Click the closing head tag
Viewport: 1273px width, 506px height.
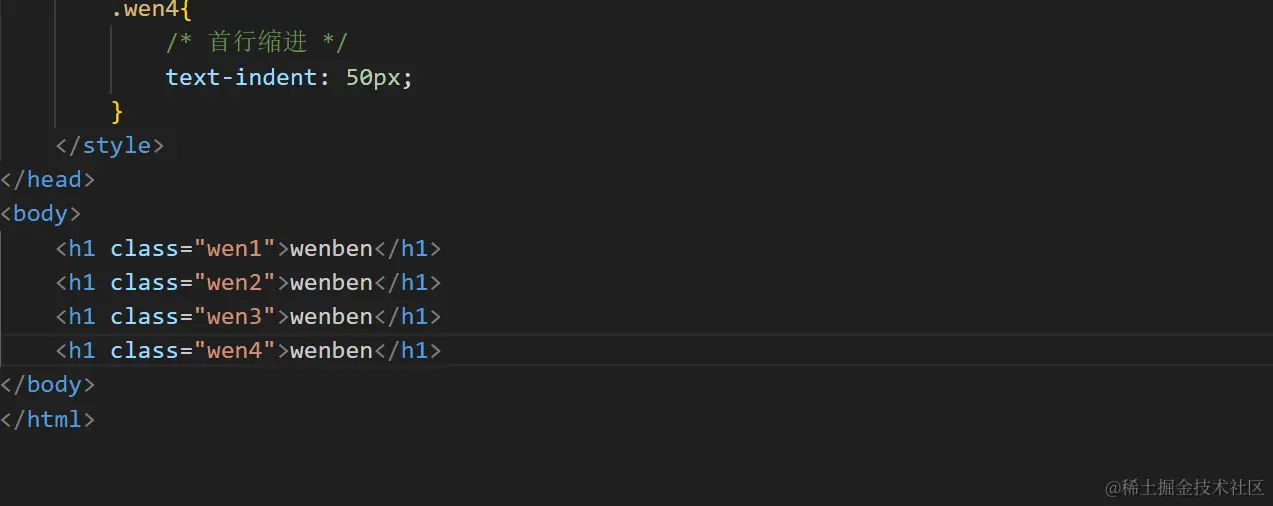point(48,180)
